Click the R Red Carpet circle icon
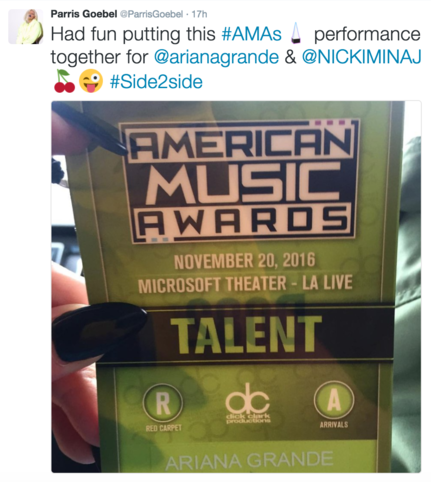This screenshot has height=482, width=431. pos(163,403)
